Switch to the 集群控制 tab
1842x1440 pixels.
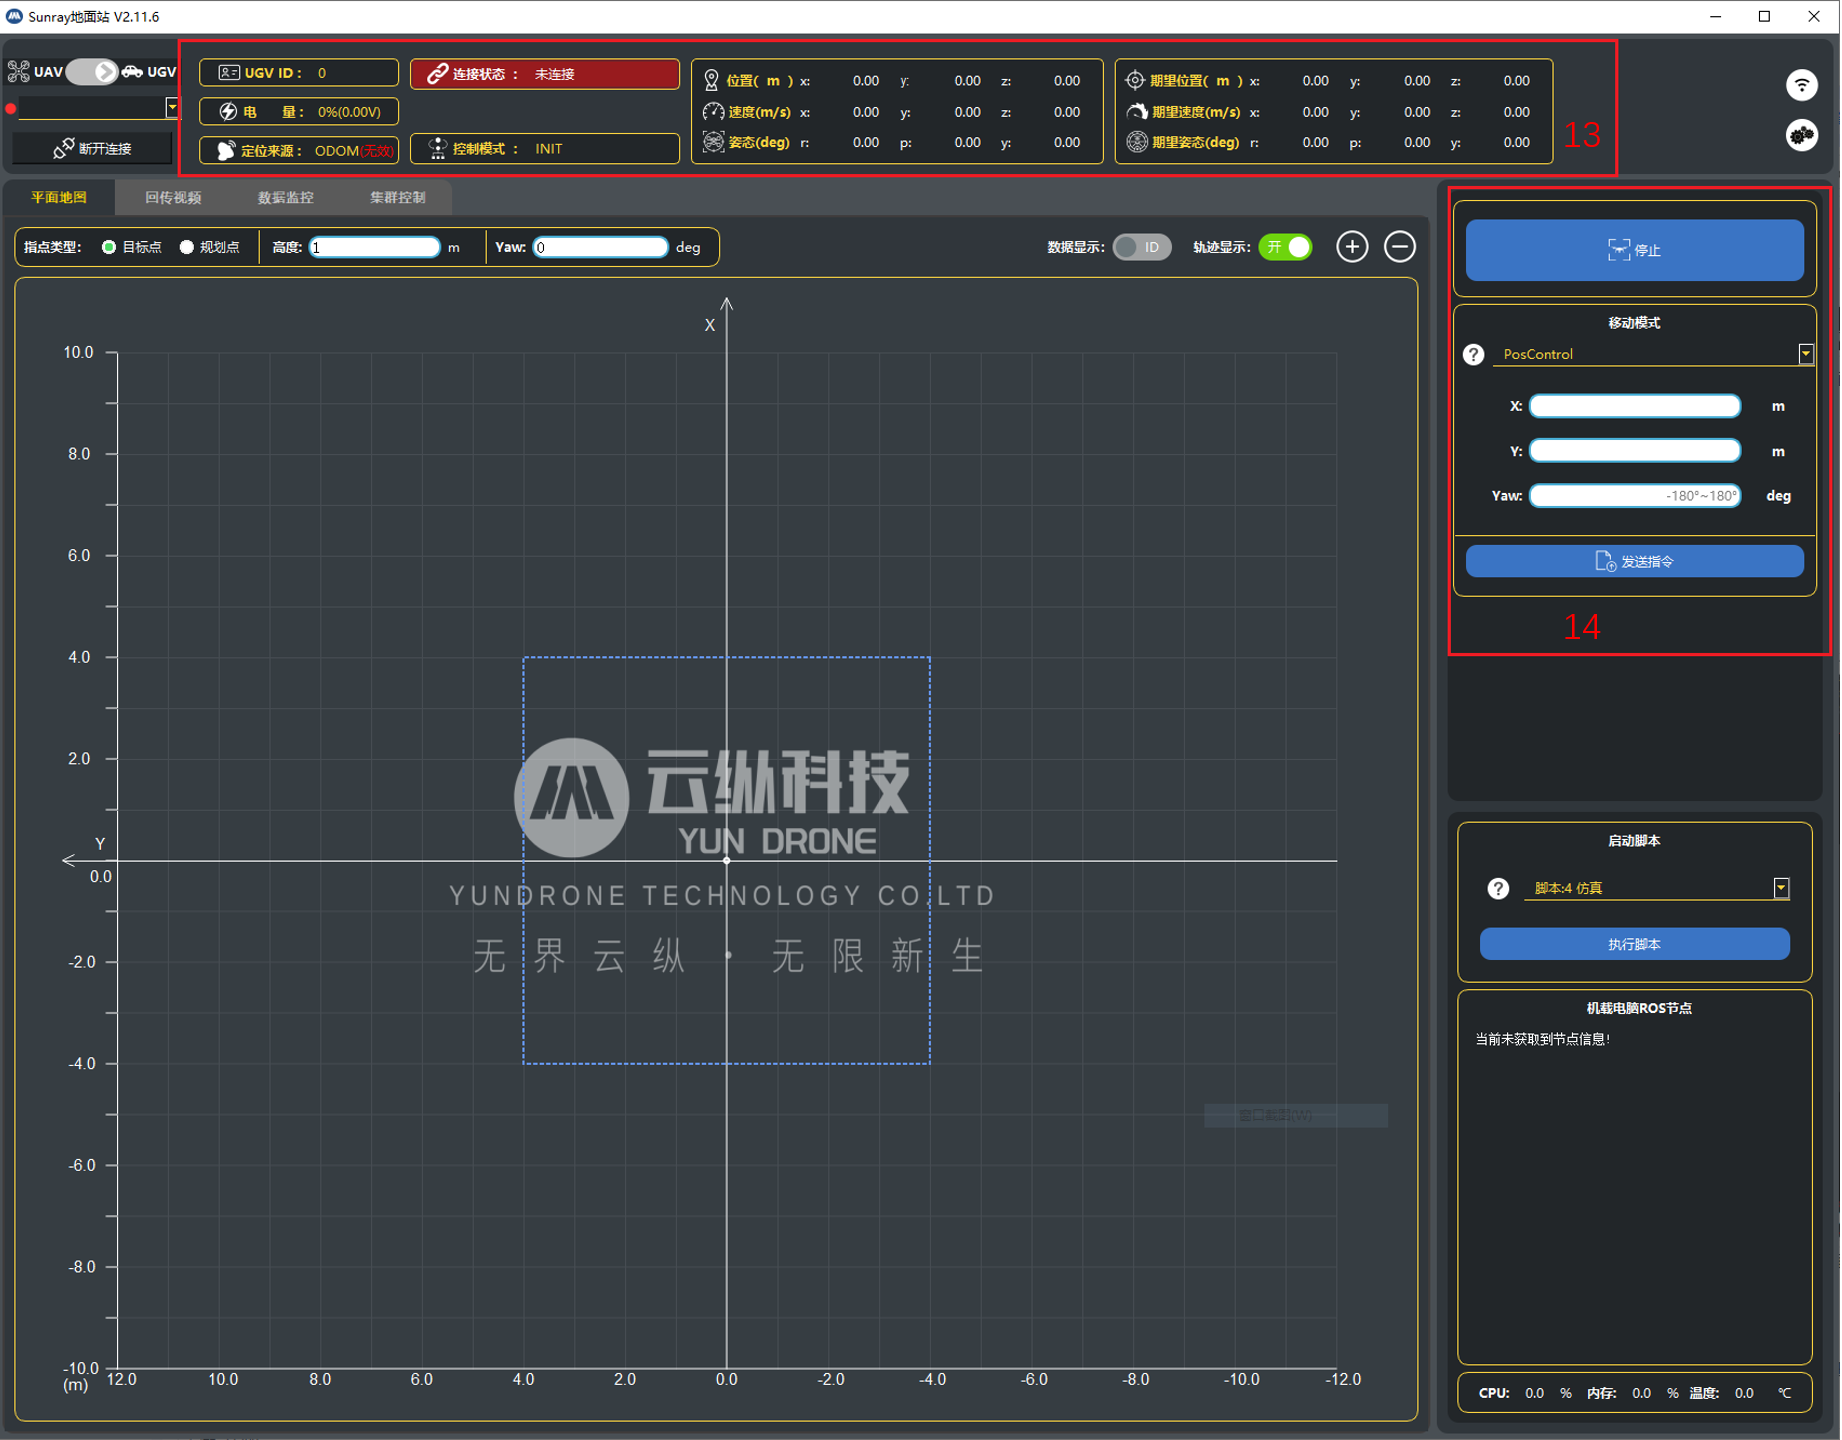pyautogui.click(x=398, y=198)
